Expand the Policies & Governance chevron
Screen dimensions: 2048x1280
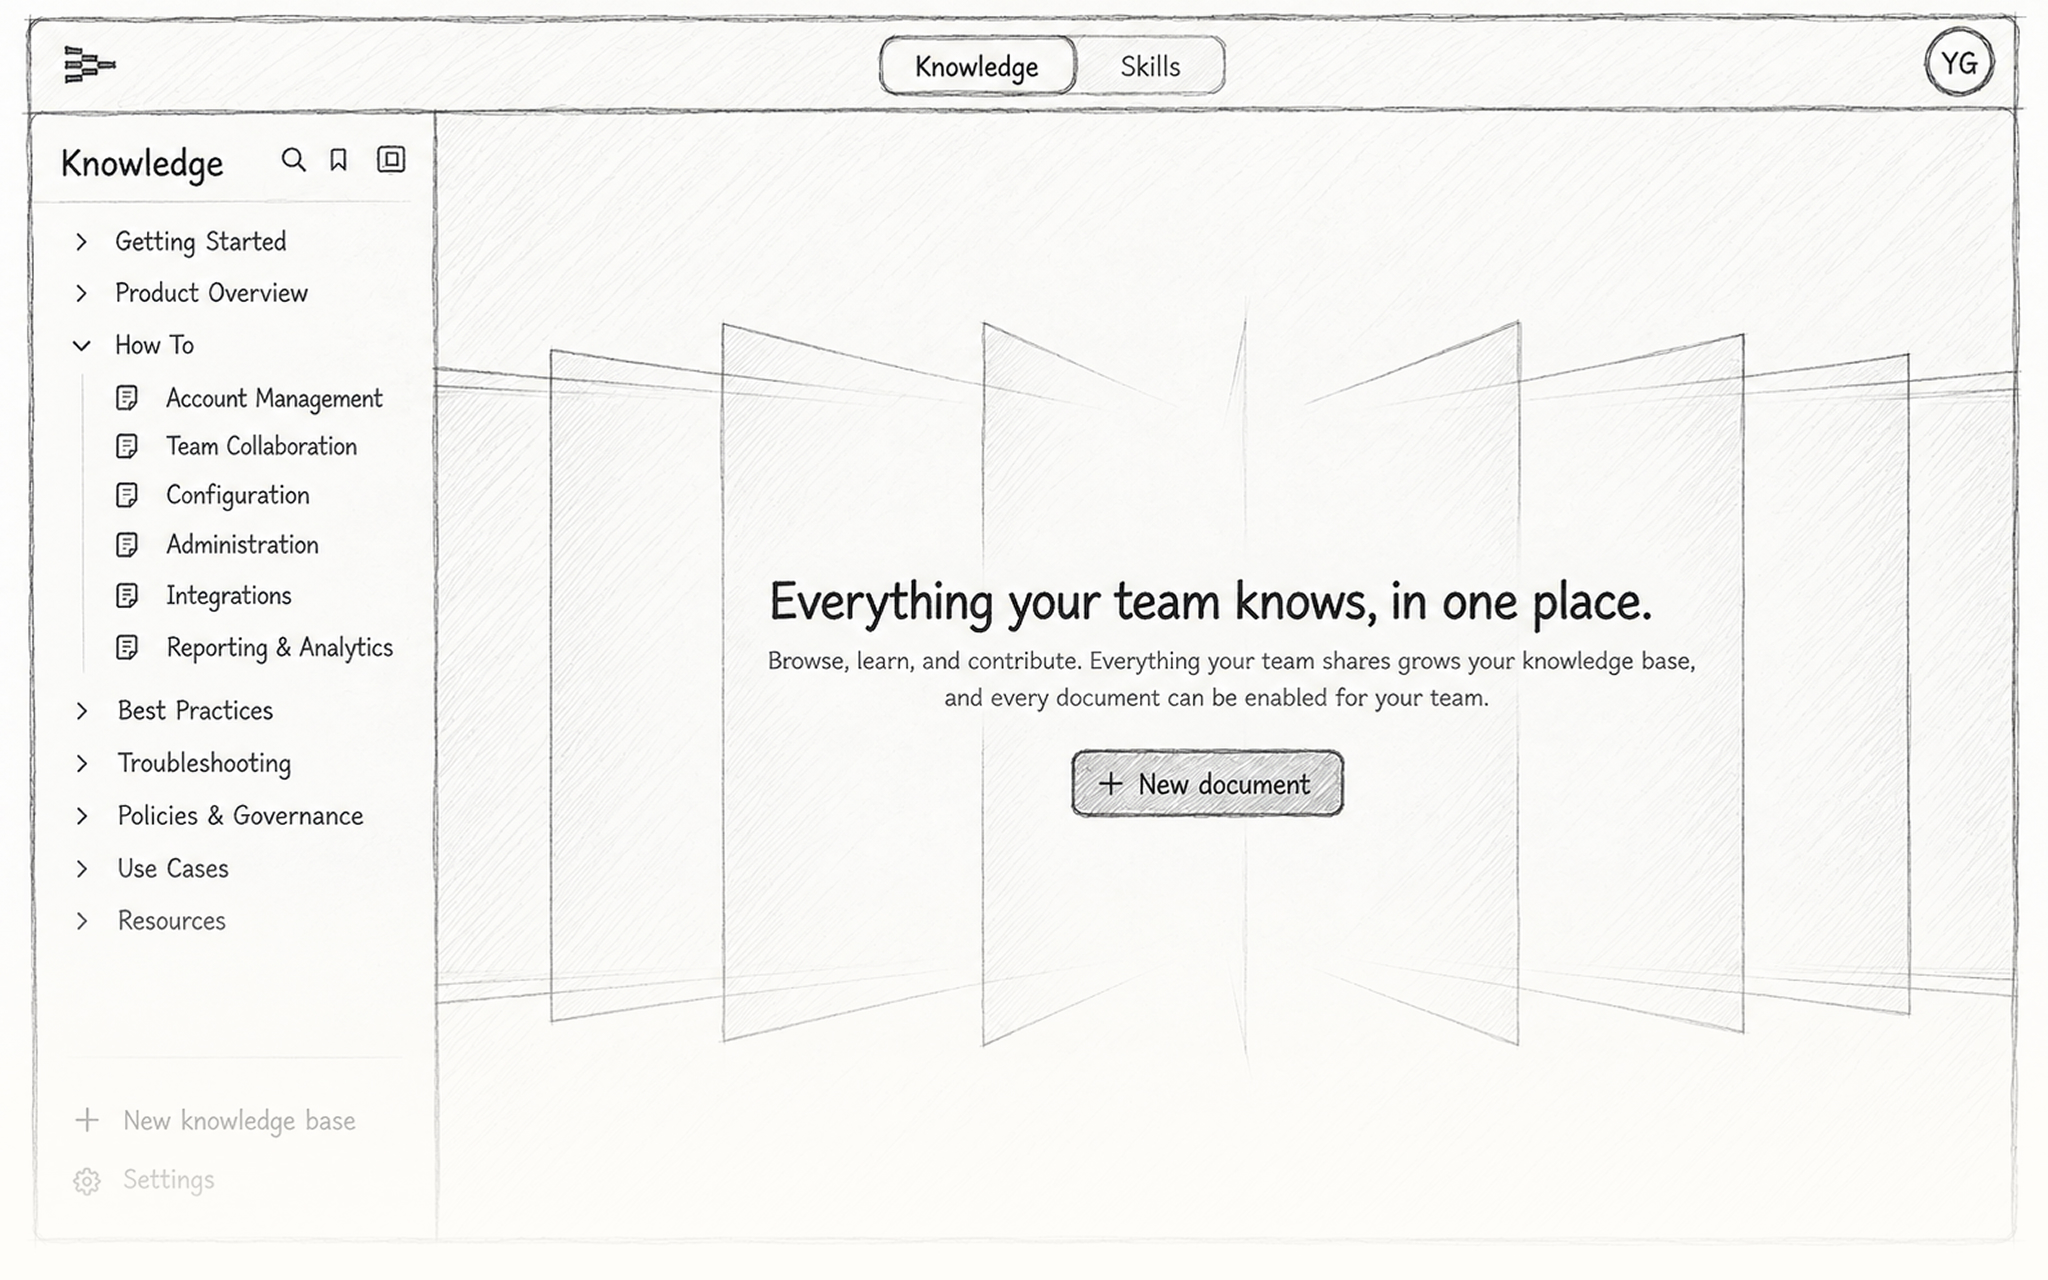82,817
